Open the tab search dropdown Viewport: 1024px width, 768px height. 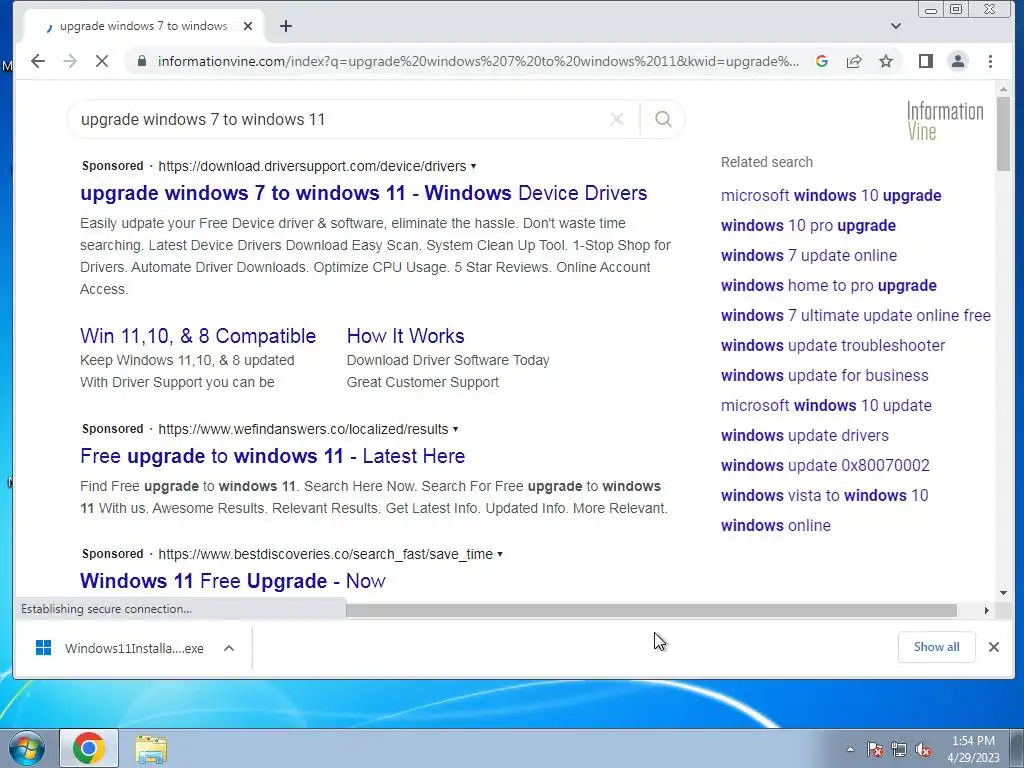(896, 26)
